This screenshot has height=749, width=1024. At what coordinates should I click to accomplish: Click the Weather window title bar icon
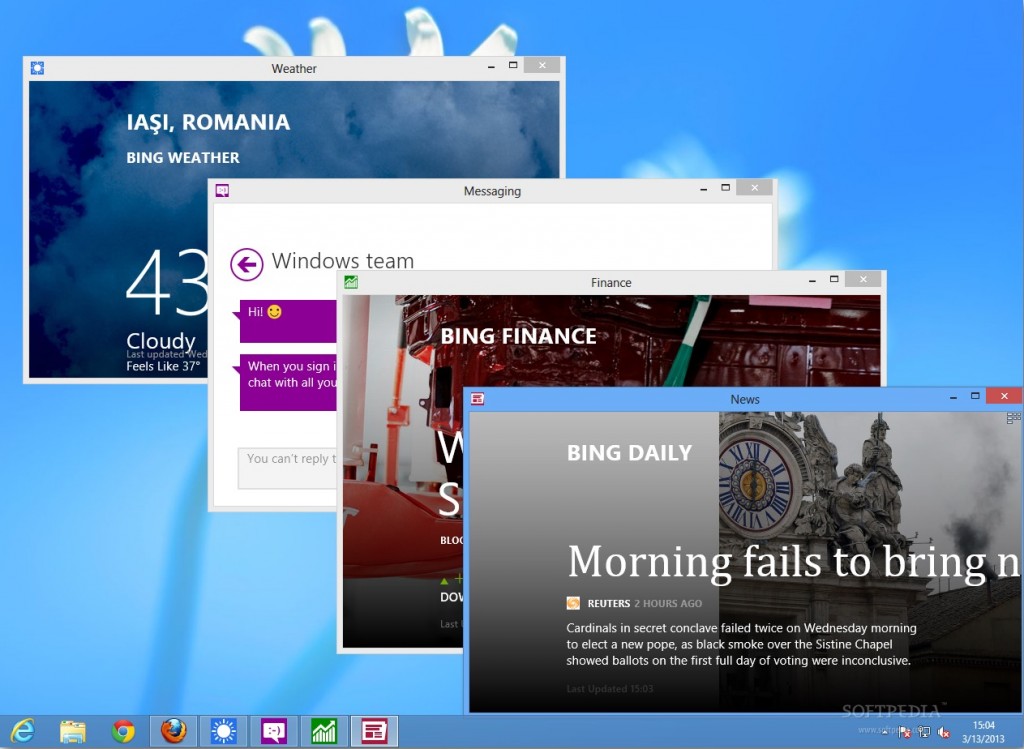[x=37, y=68]
